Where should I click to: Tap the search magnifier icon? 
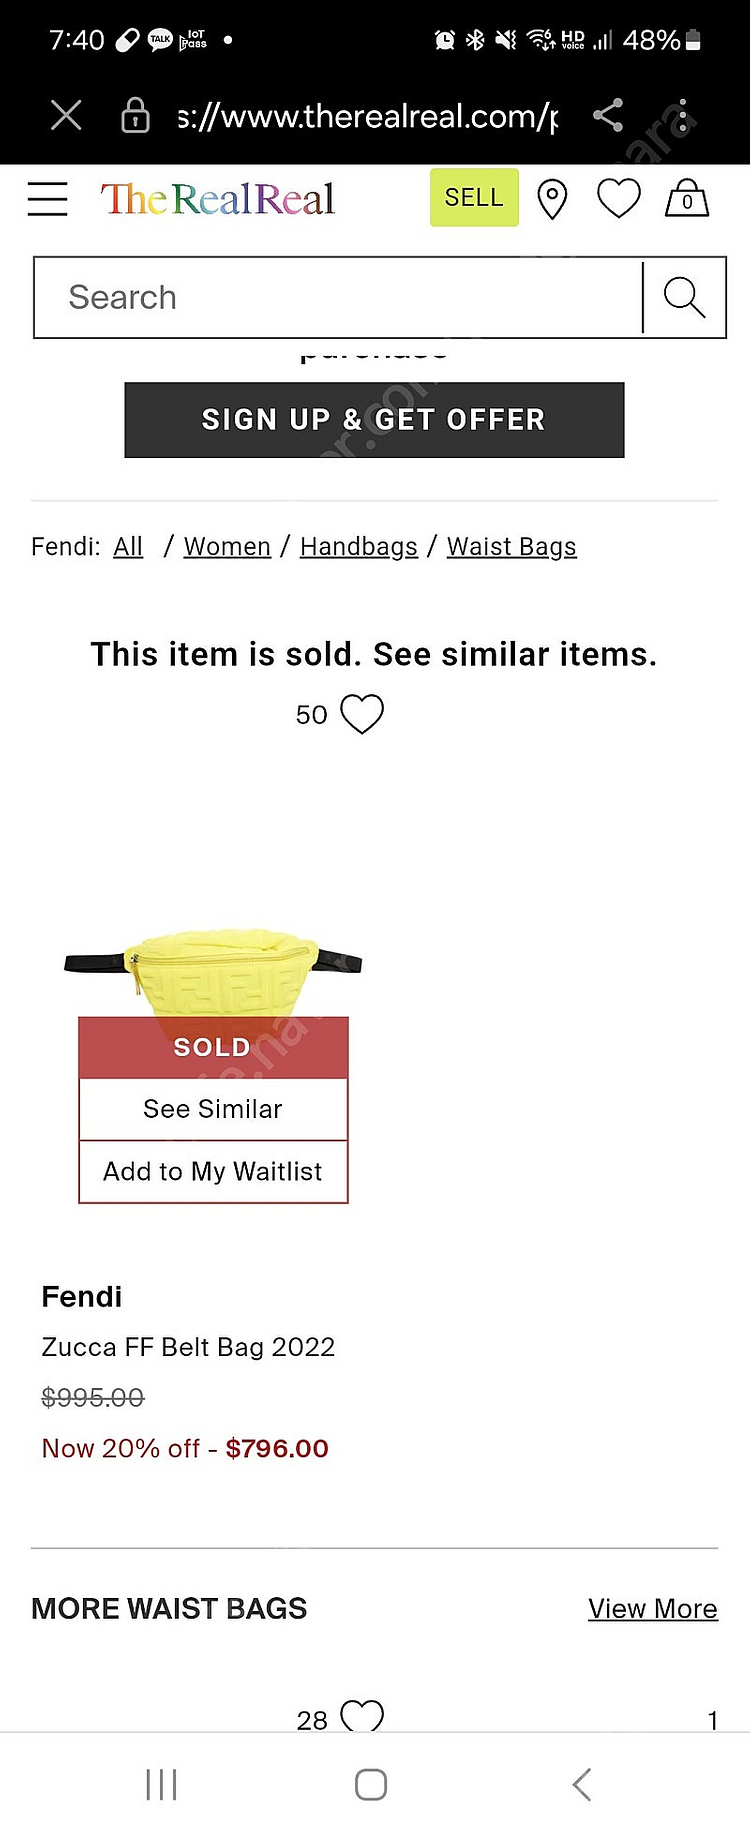[x=684, y=297]
